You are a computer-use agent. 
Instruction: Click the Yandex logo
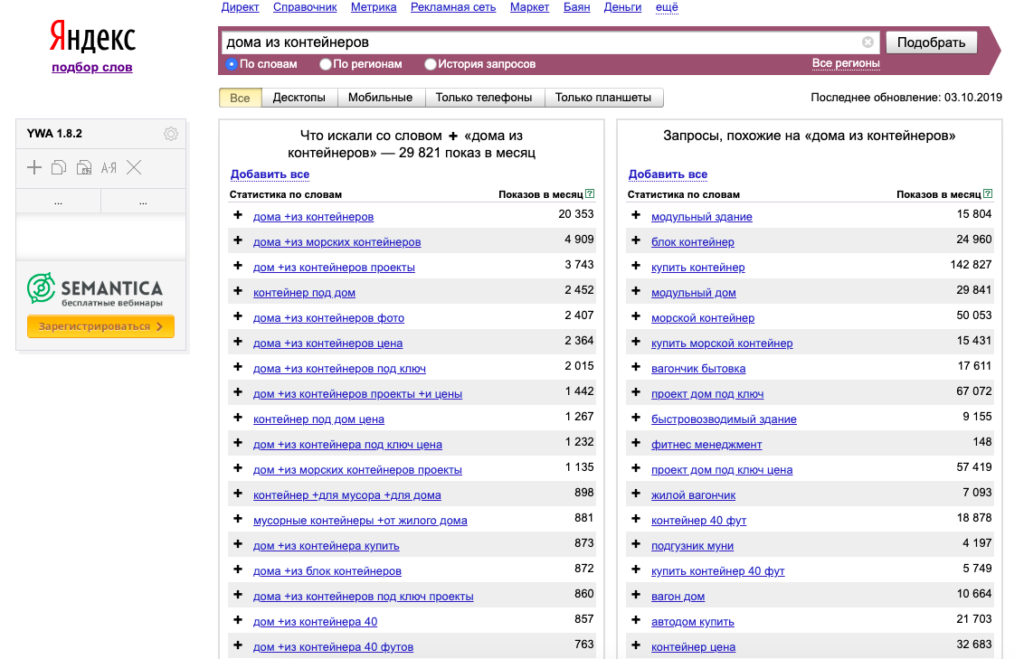(92, 37)
